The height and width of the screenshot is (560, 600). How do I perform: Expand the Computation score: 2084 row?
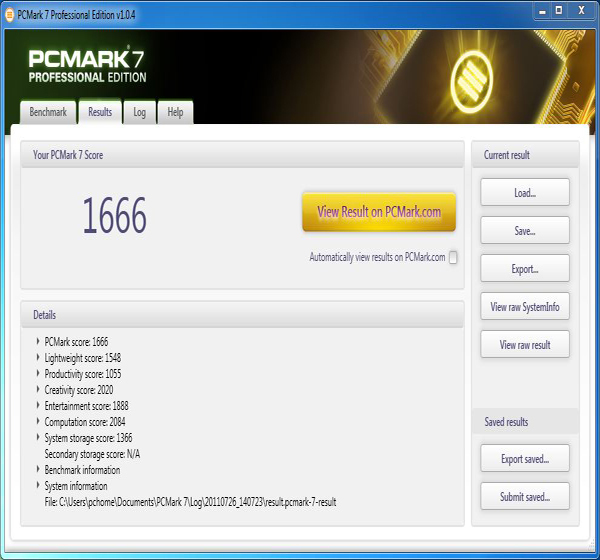point(38,421)
